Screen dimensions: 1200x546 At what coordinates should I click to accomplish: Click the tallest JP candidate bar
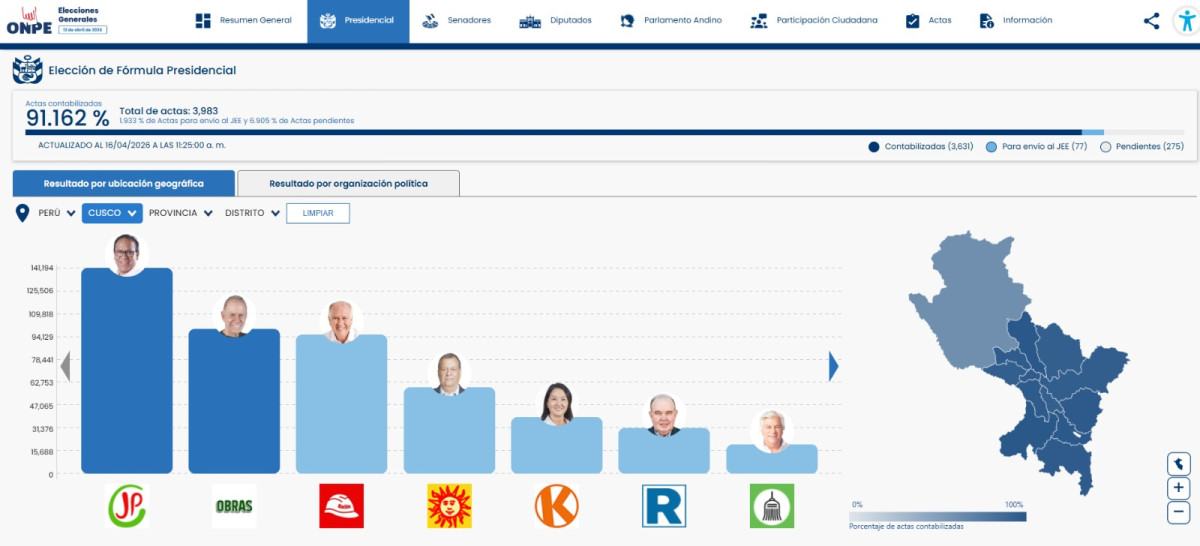tap(127, 370)
